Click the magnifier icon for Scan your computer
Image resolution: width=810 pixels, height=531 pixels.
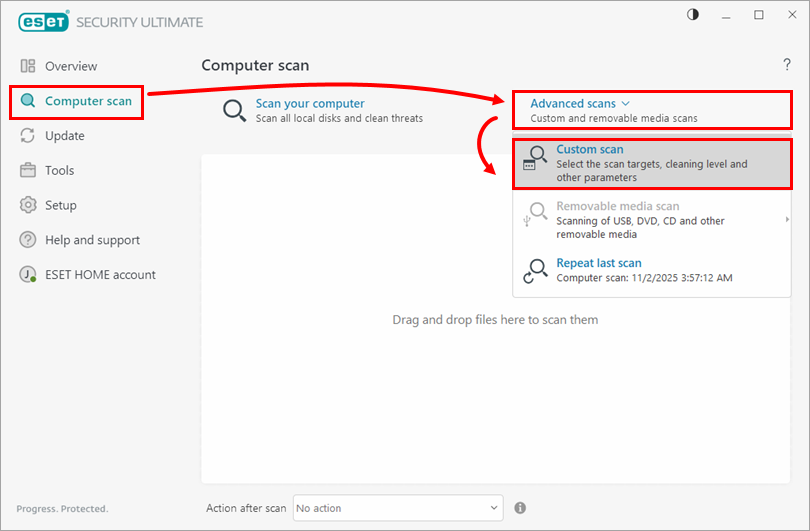235,111
